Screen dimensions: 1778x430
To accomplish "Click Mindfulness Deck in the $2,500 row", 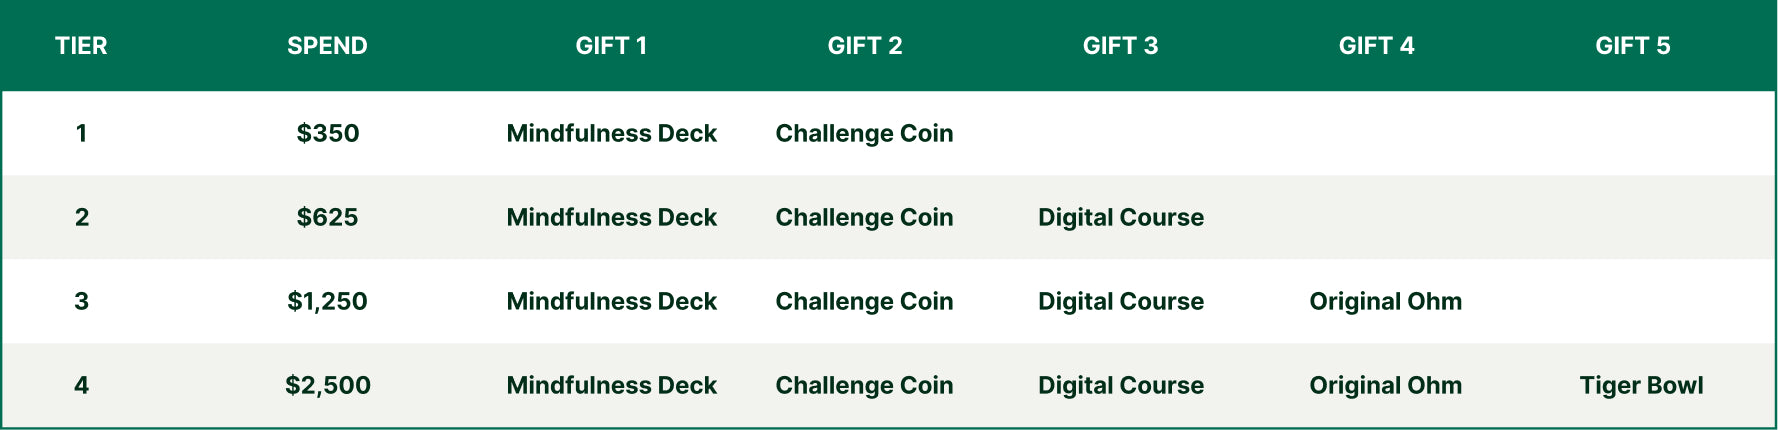I will pos(611,385).
